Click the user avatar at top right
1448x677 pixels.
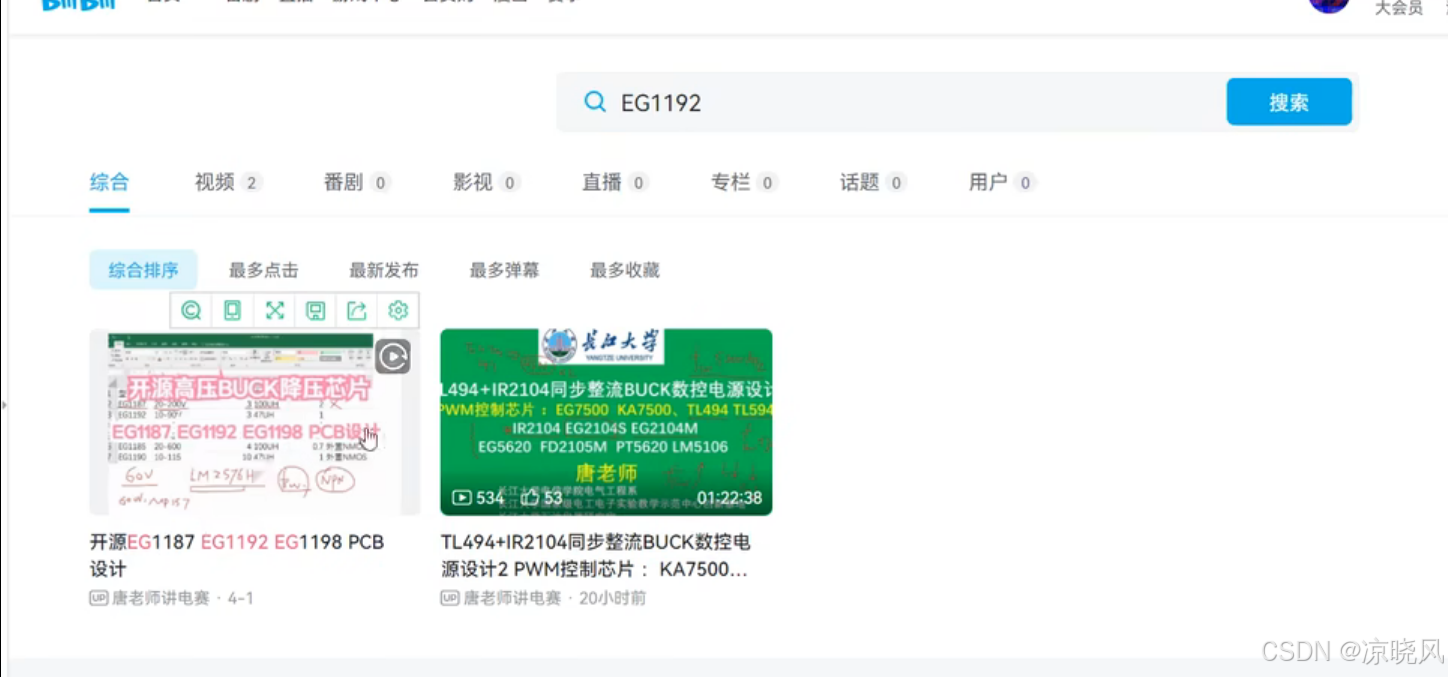(1329, 4)
